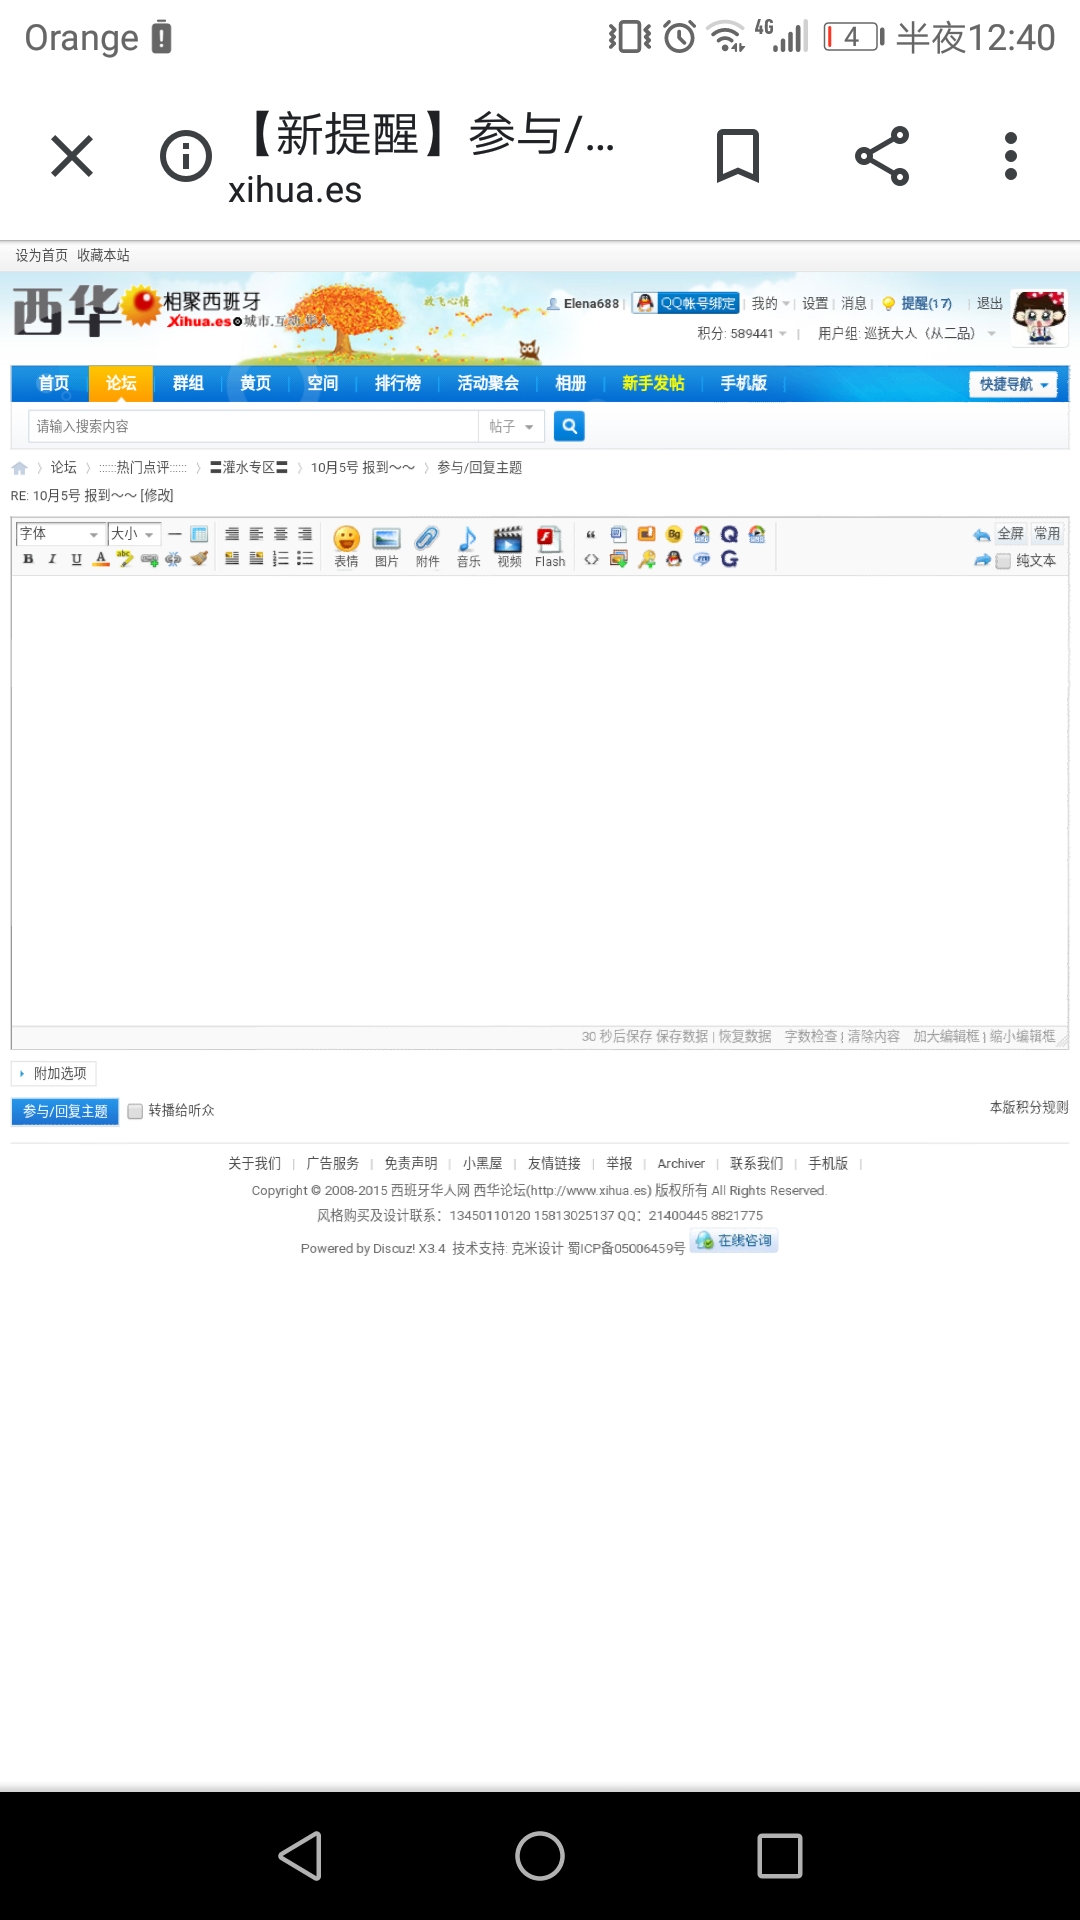Insert an unordered bullet list

(x=305, y=559)
